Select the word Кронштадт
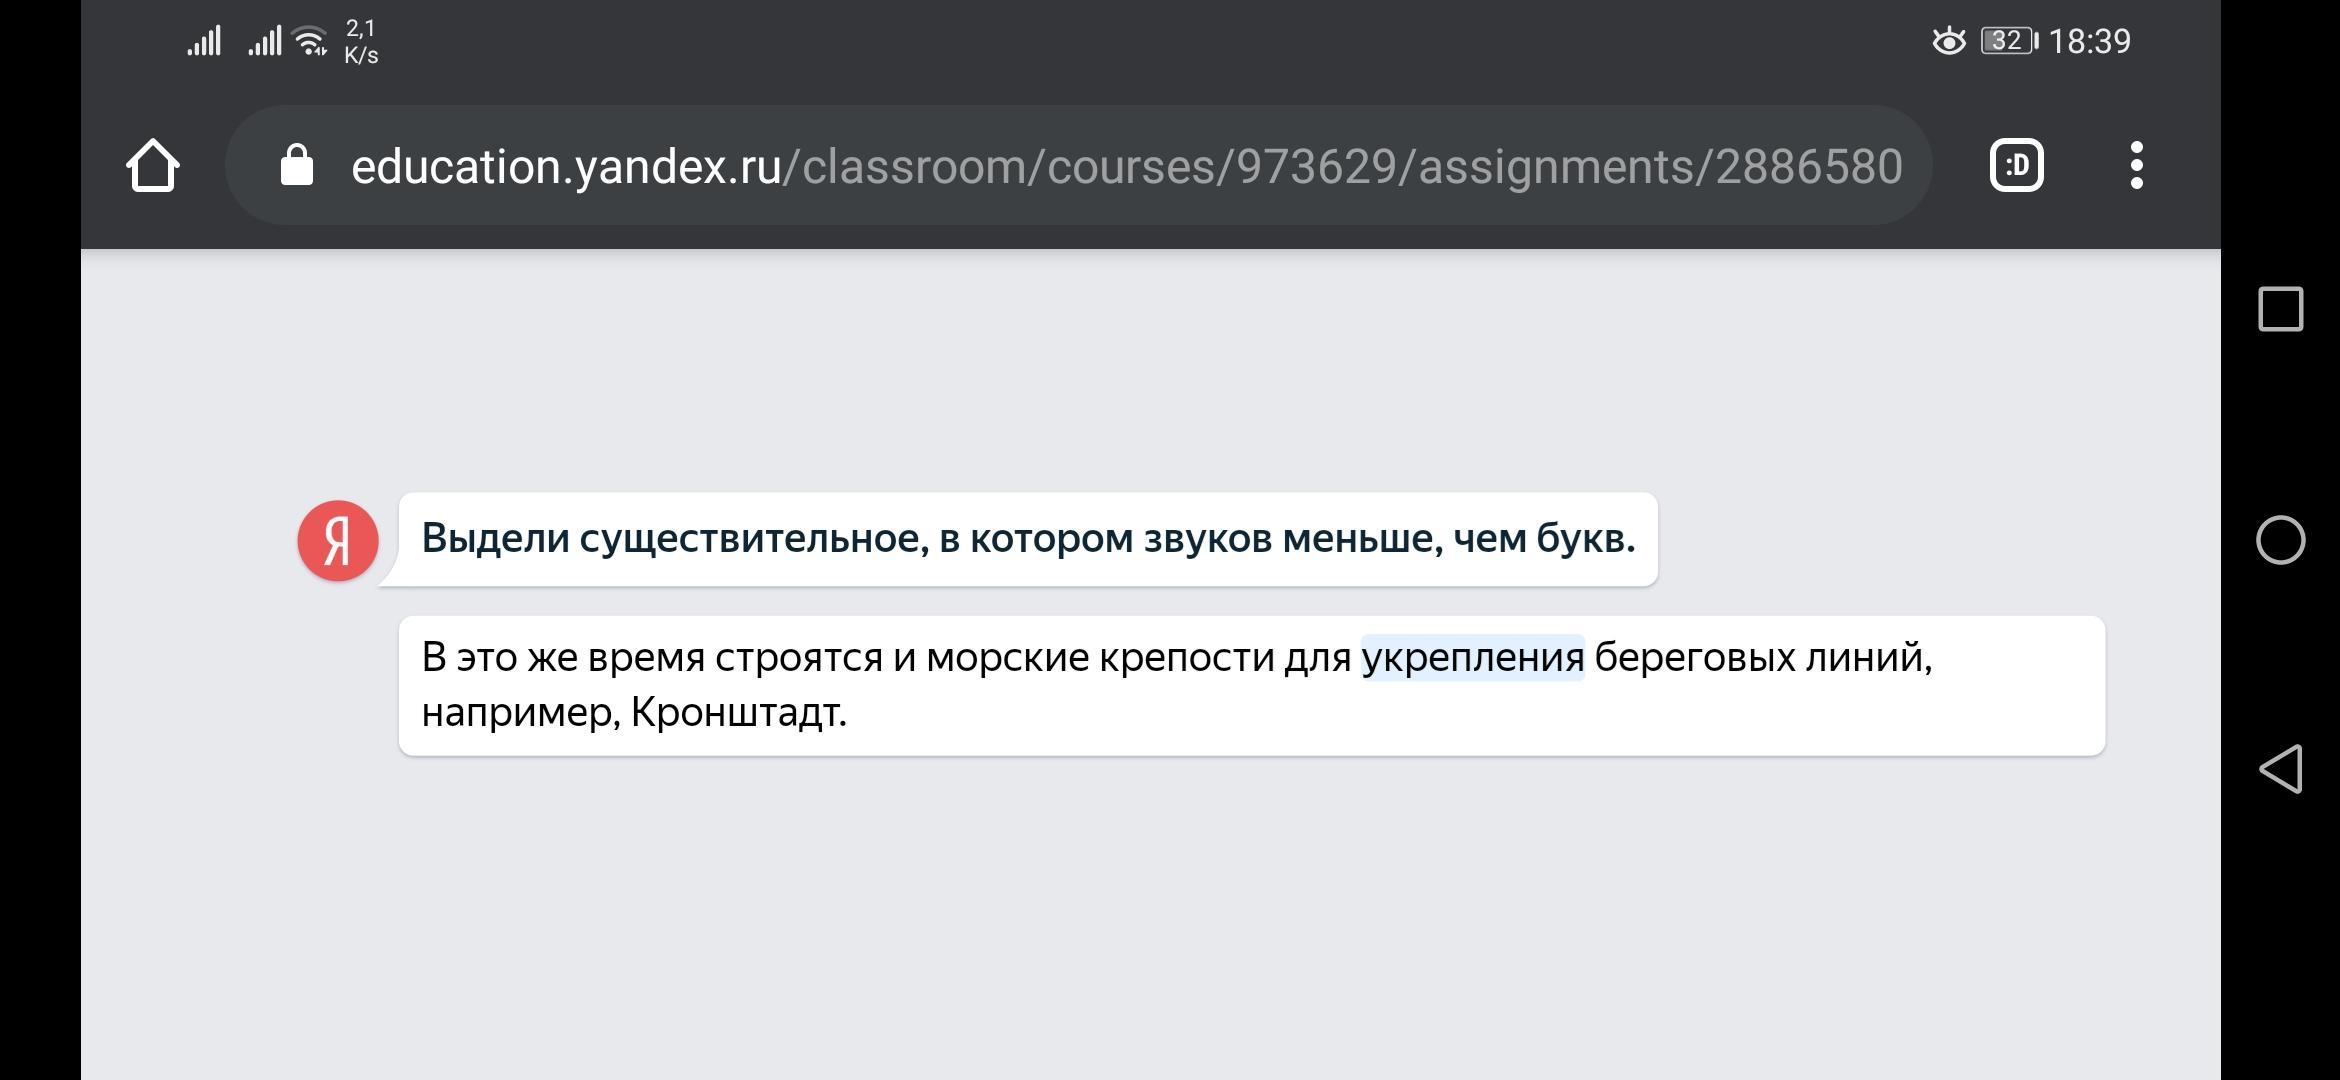Screen dimensions: 2340x1080 738,713
